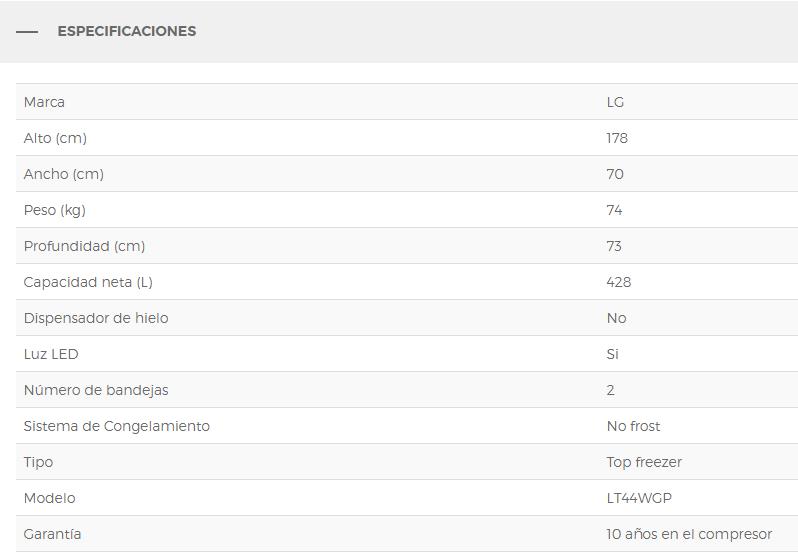Image resolution: width=798 pixels, height=559 pixels.
Task: Collapse the Especificaciones section minus icon
Action: click(27, 32)
